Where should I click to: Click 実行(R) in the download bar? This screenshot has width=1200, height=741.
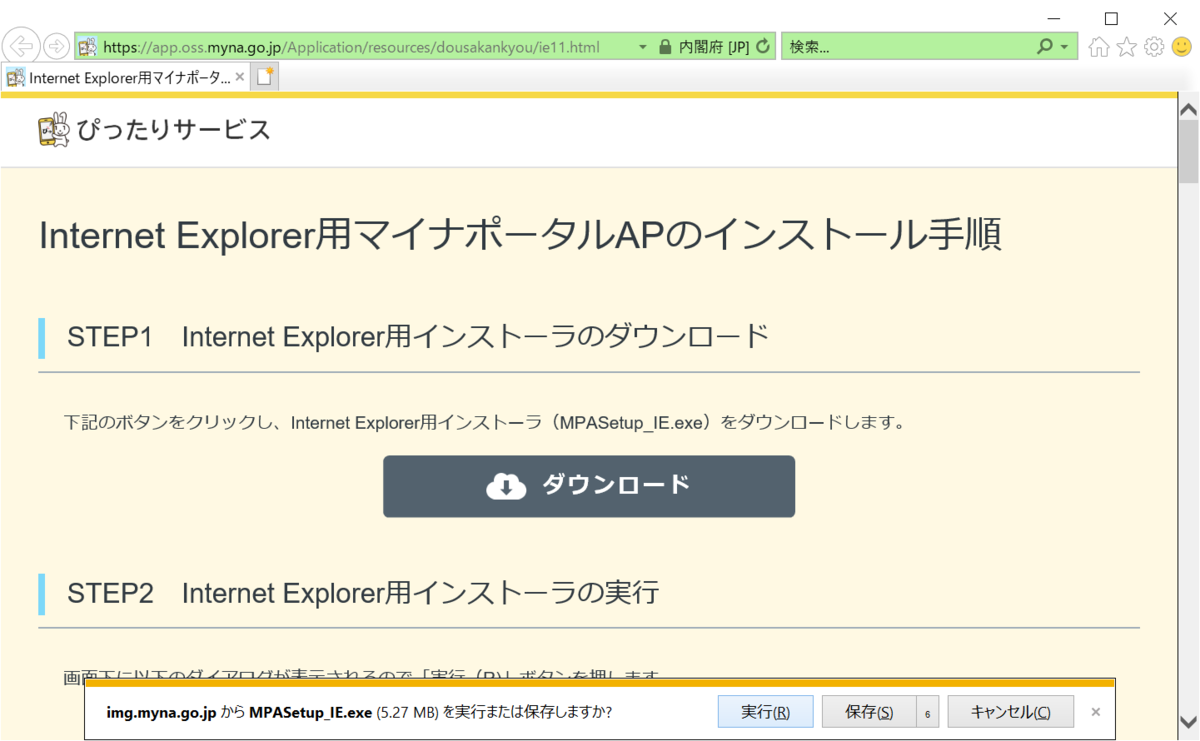(765, 712)
